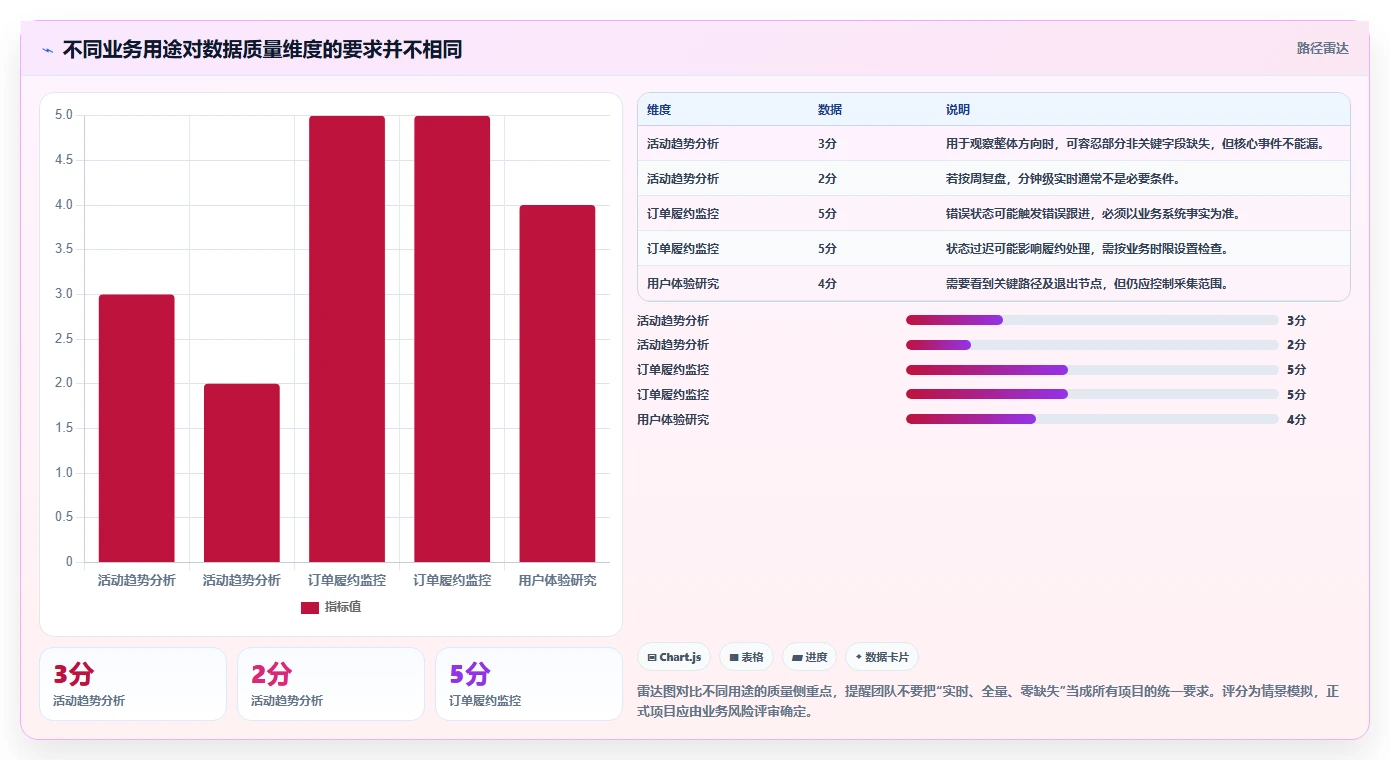This screenshot has width=1390, height=760.
Task: Select the 进度 tag
Action: coord(809,657)
